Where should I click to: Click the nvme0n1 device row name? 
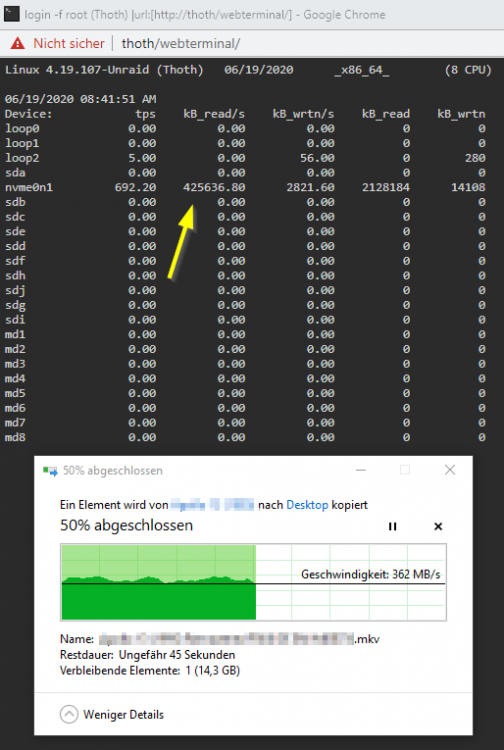pos(29,187)
